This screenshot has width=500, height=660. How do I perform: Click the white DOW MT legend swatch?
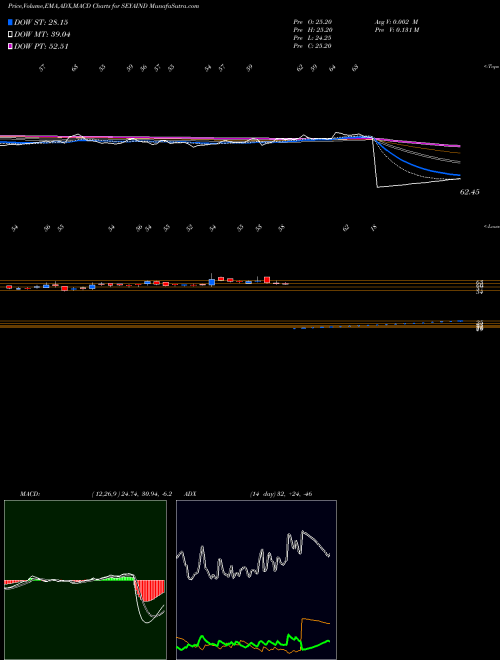point(10,35)
